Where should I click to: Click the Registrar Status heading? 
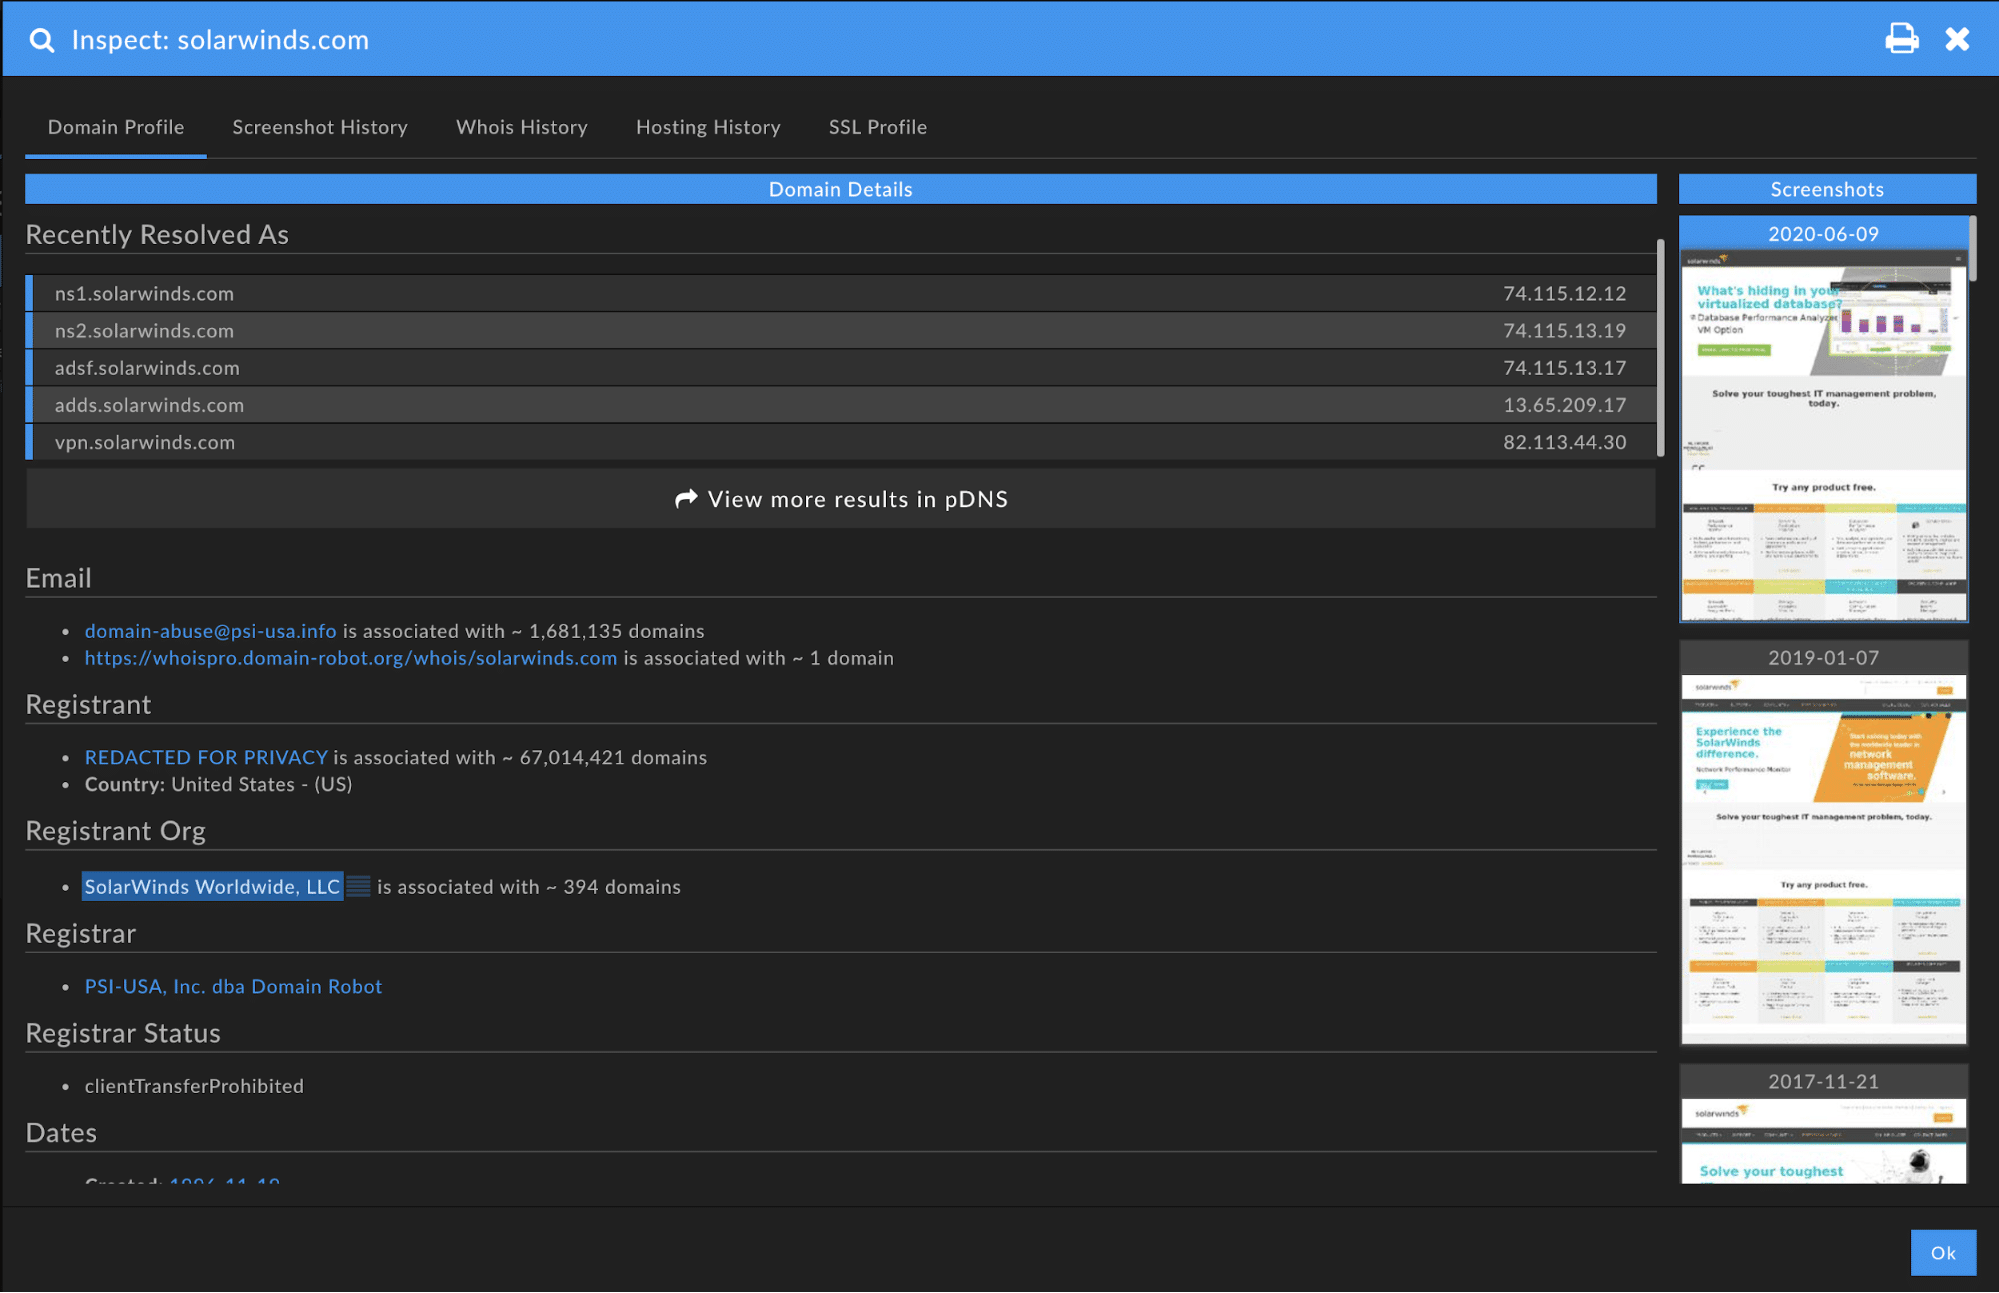(123, 1033)
